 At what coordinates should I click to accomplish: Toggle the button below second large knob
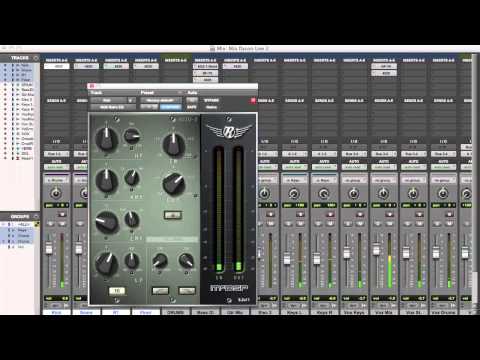pos(173,215)
